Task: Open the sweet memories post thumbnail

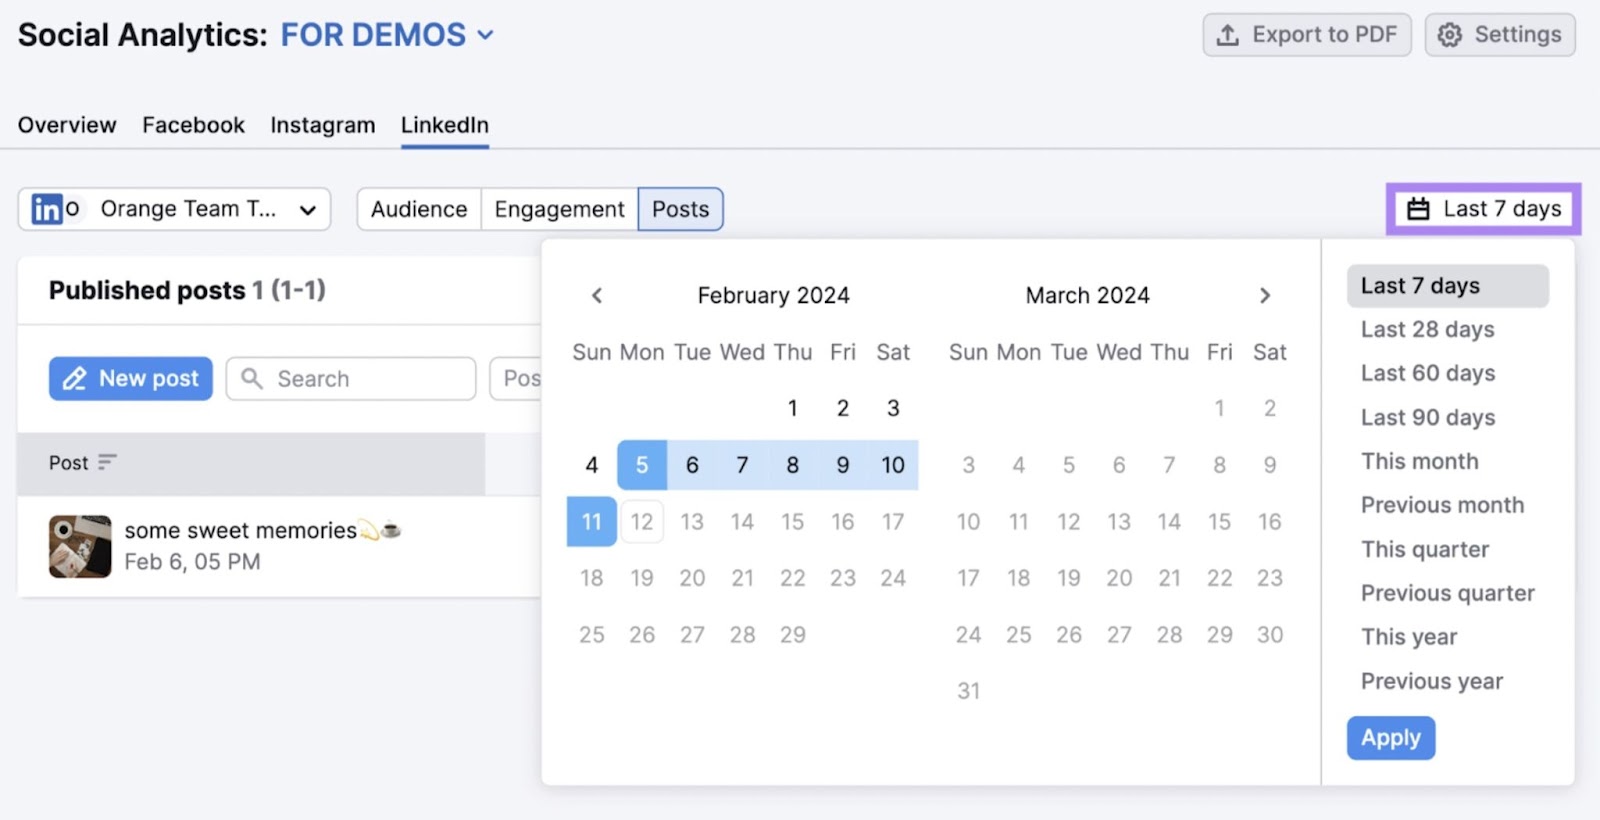Action: coord(80,546)
